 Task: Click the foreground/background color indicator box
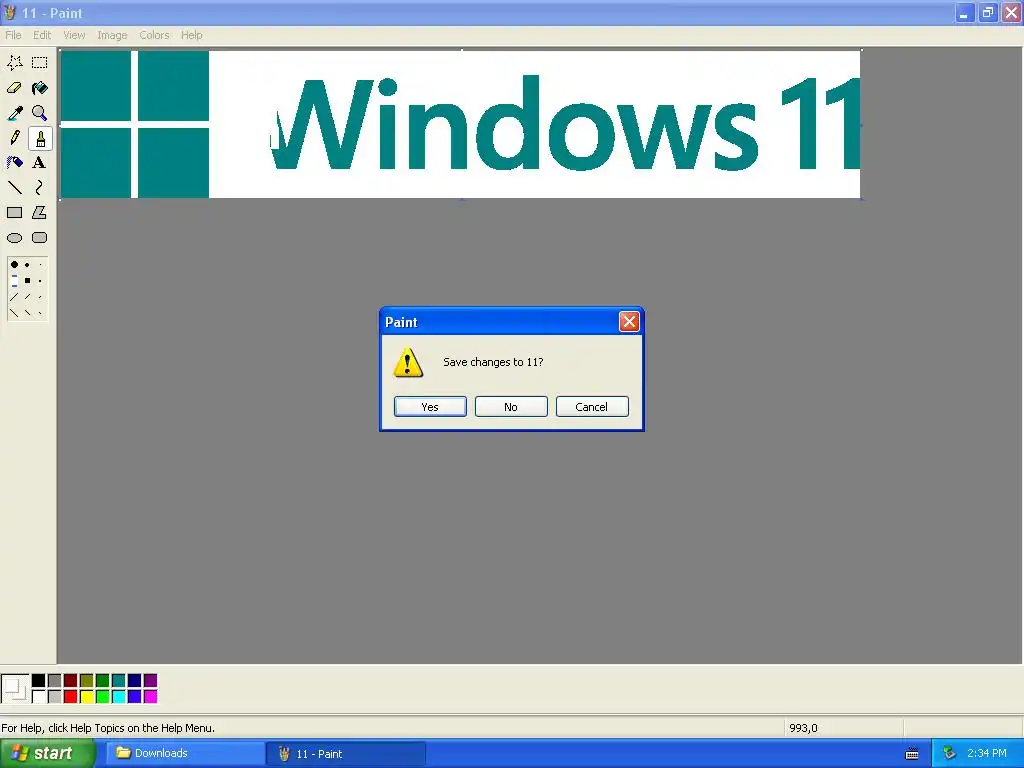coord(15,689)
